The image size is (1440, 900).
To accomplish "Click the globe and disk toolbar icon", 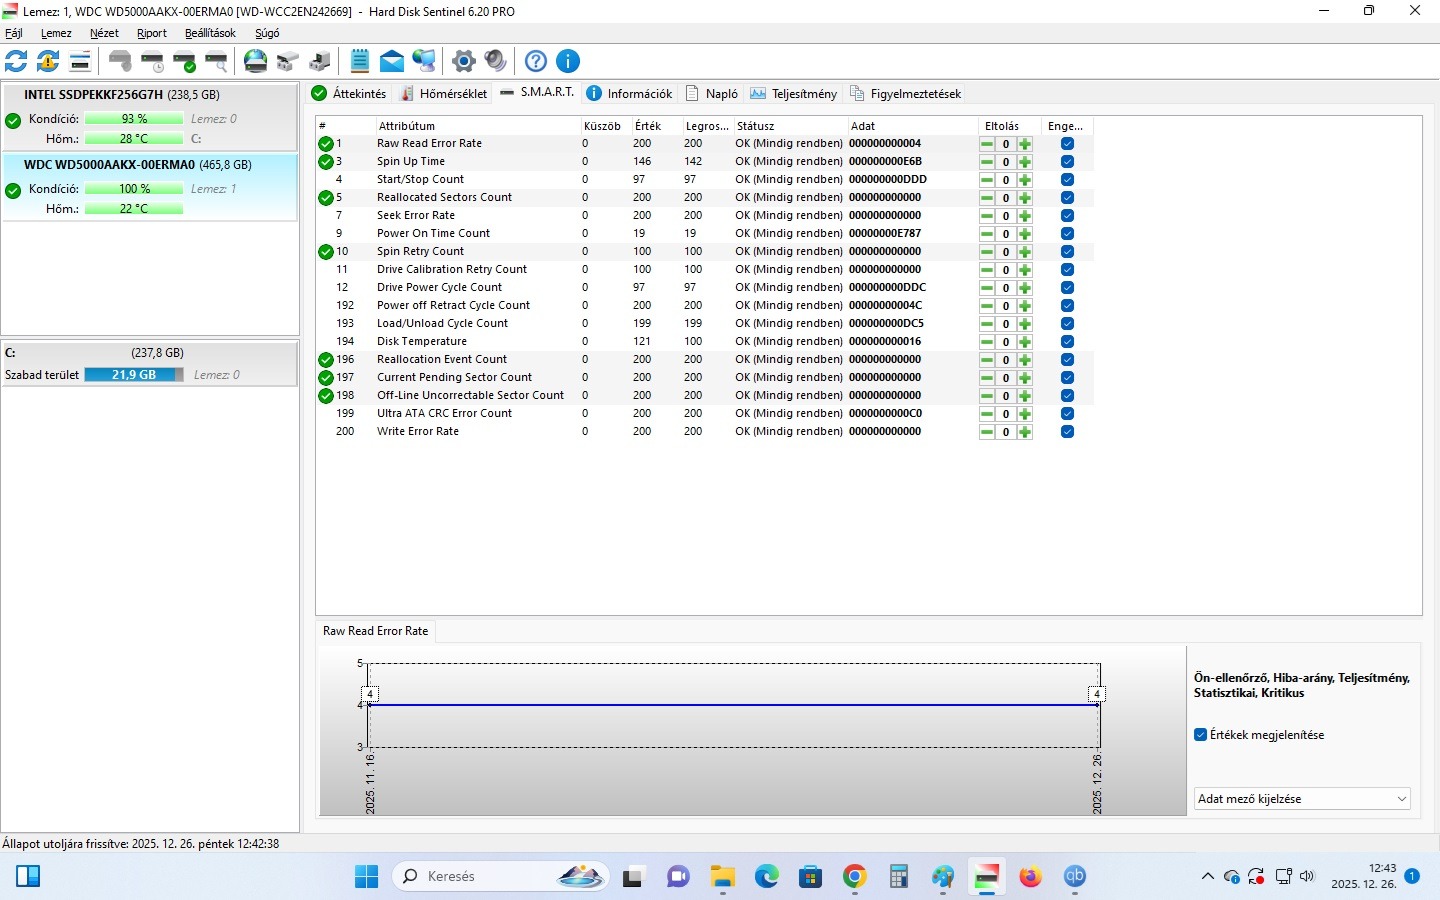I will coord(256,61).
